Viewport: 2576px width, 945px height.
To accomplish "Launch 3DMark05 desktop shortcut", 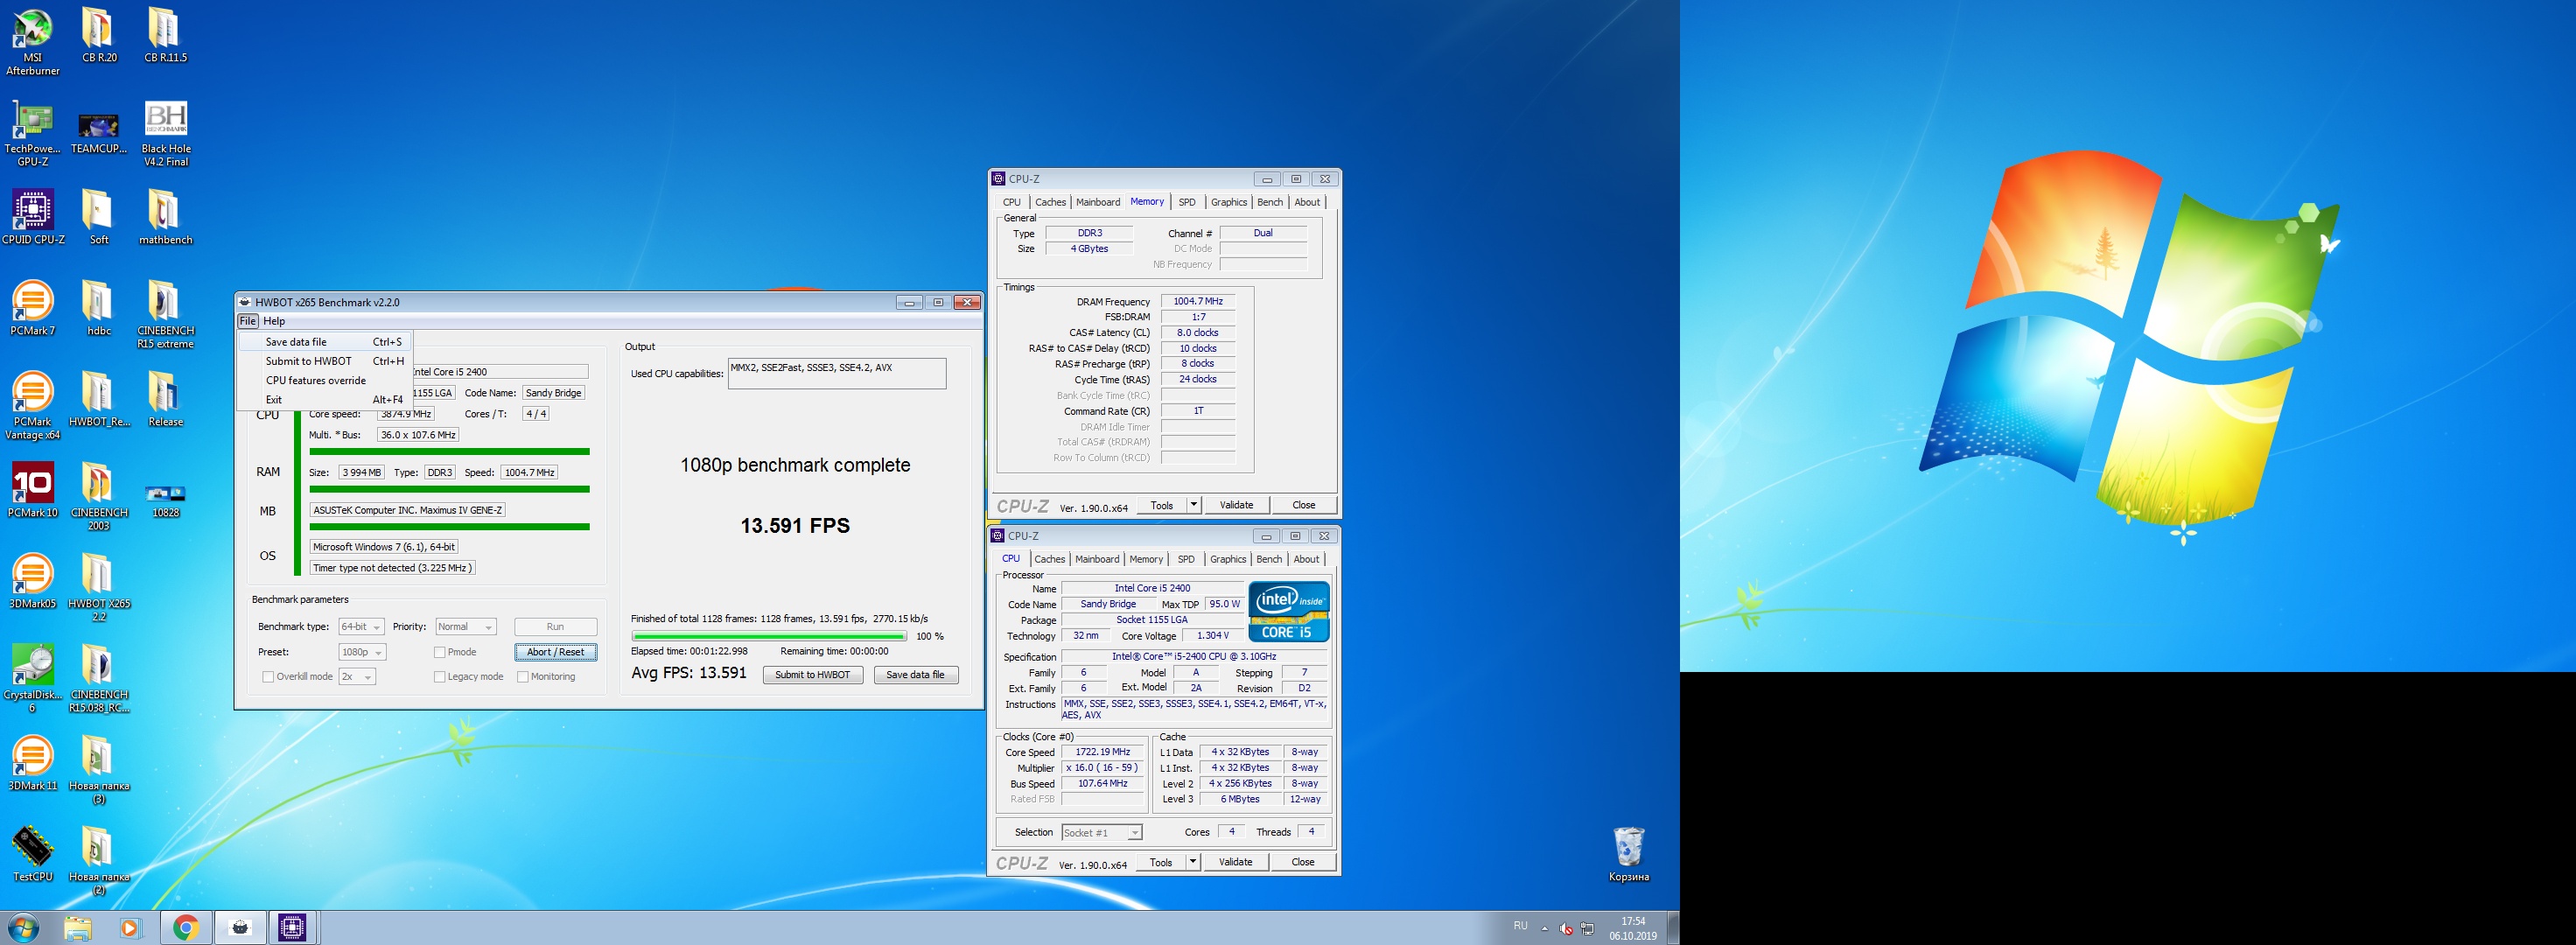I will click(x=32, y=581).
